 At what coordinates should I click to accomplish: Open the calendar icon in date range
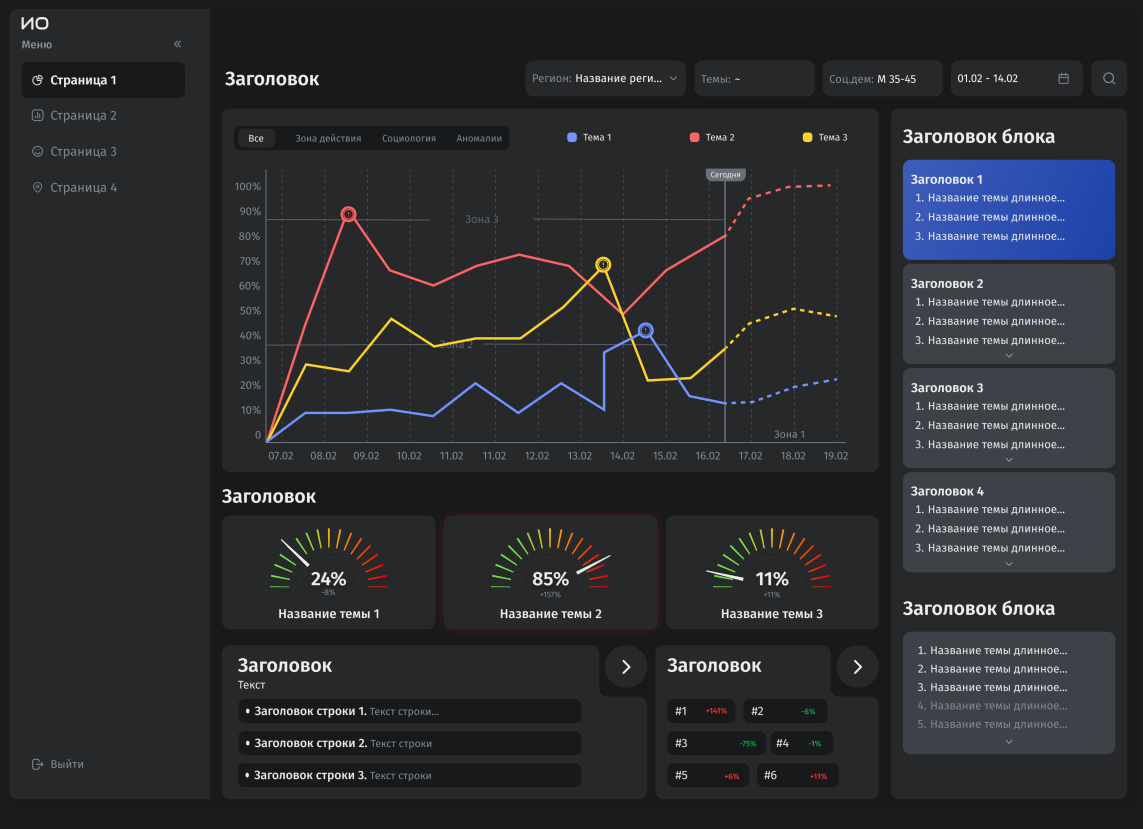tap(1063, 79)
